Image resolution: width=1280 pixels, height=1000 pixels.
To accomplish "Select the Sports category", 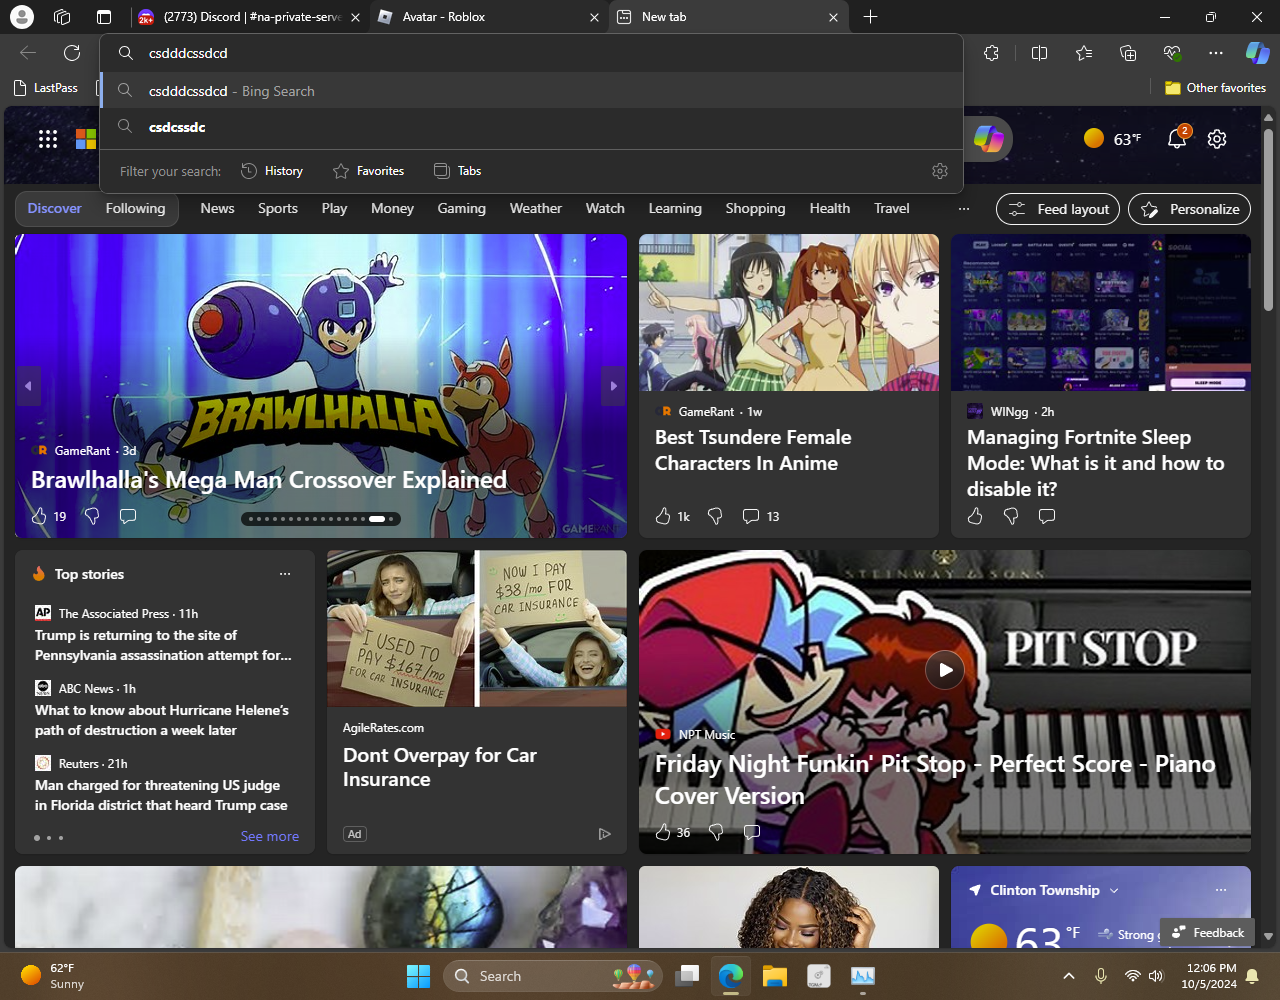I will pyautogui.click(x=278, y=208).
